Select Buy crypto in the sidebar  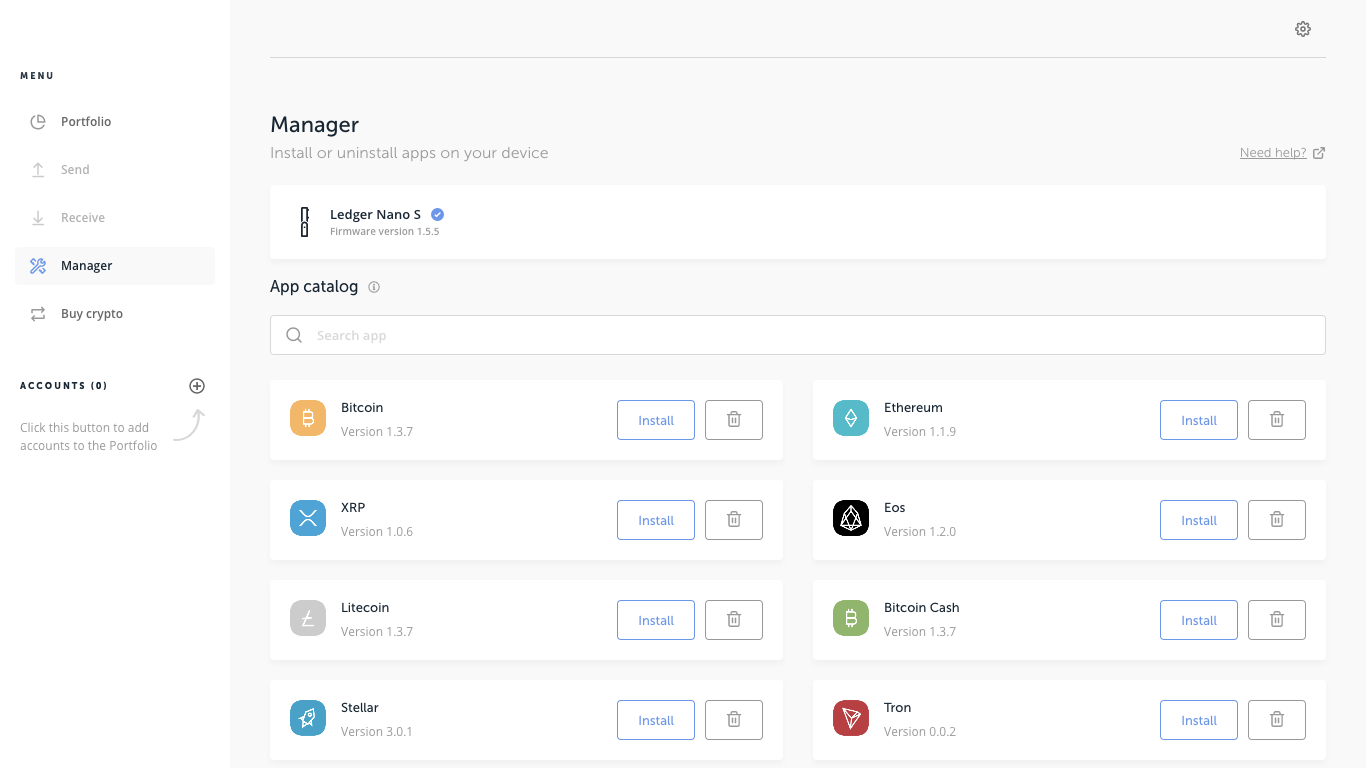91,314
